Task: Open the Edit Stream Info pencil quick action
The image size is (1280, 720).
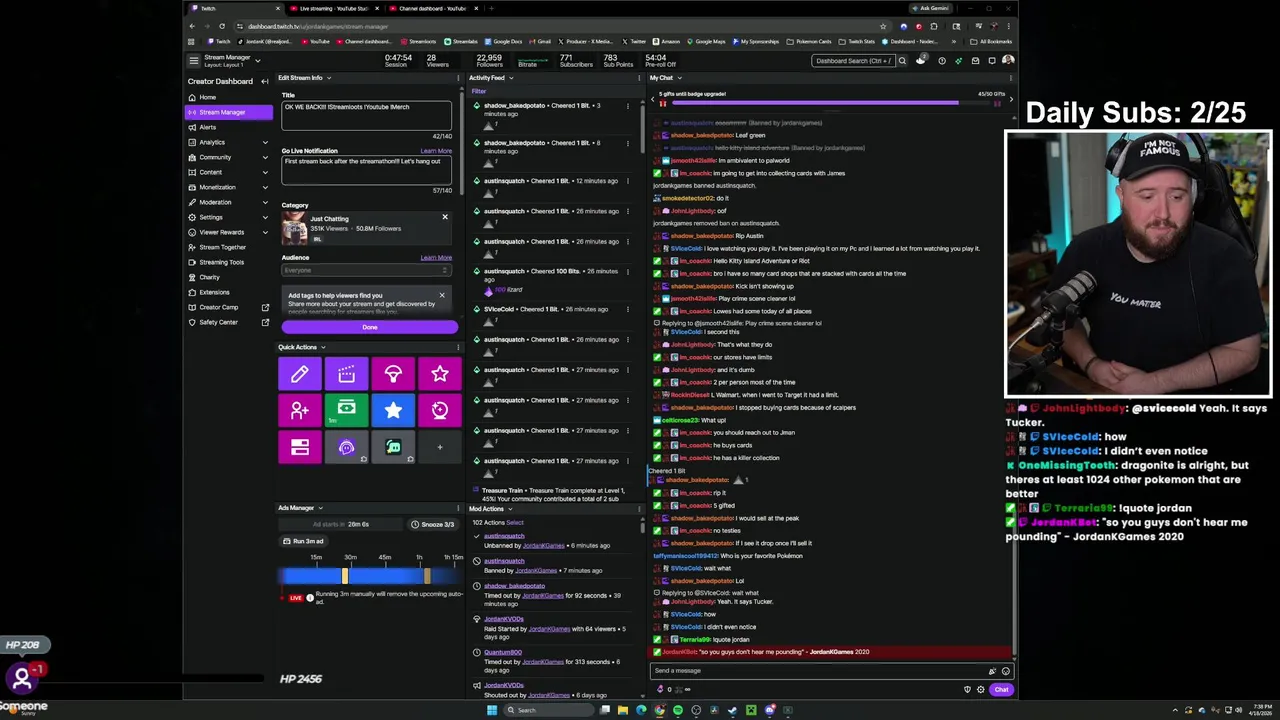Action: (x=299, y=374)
